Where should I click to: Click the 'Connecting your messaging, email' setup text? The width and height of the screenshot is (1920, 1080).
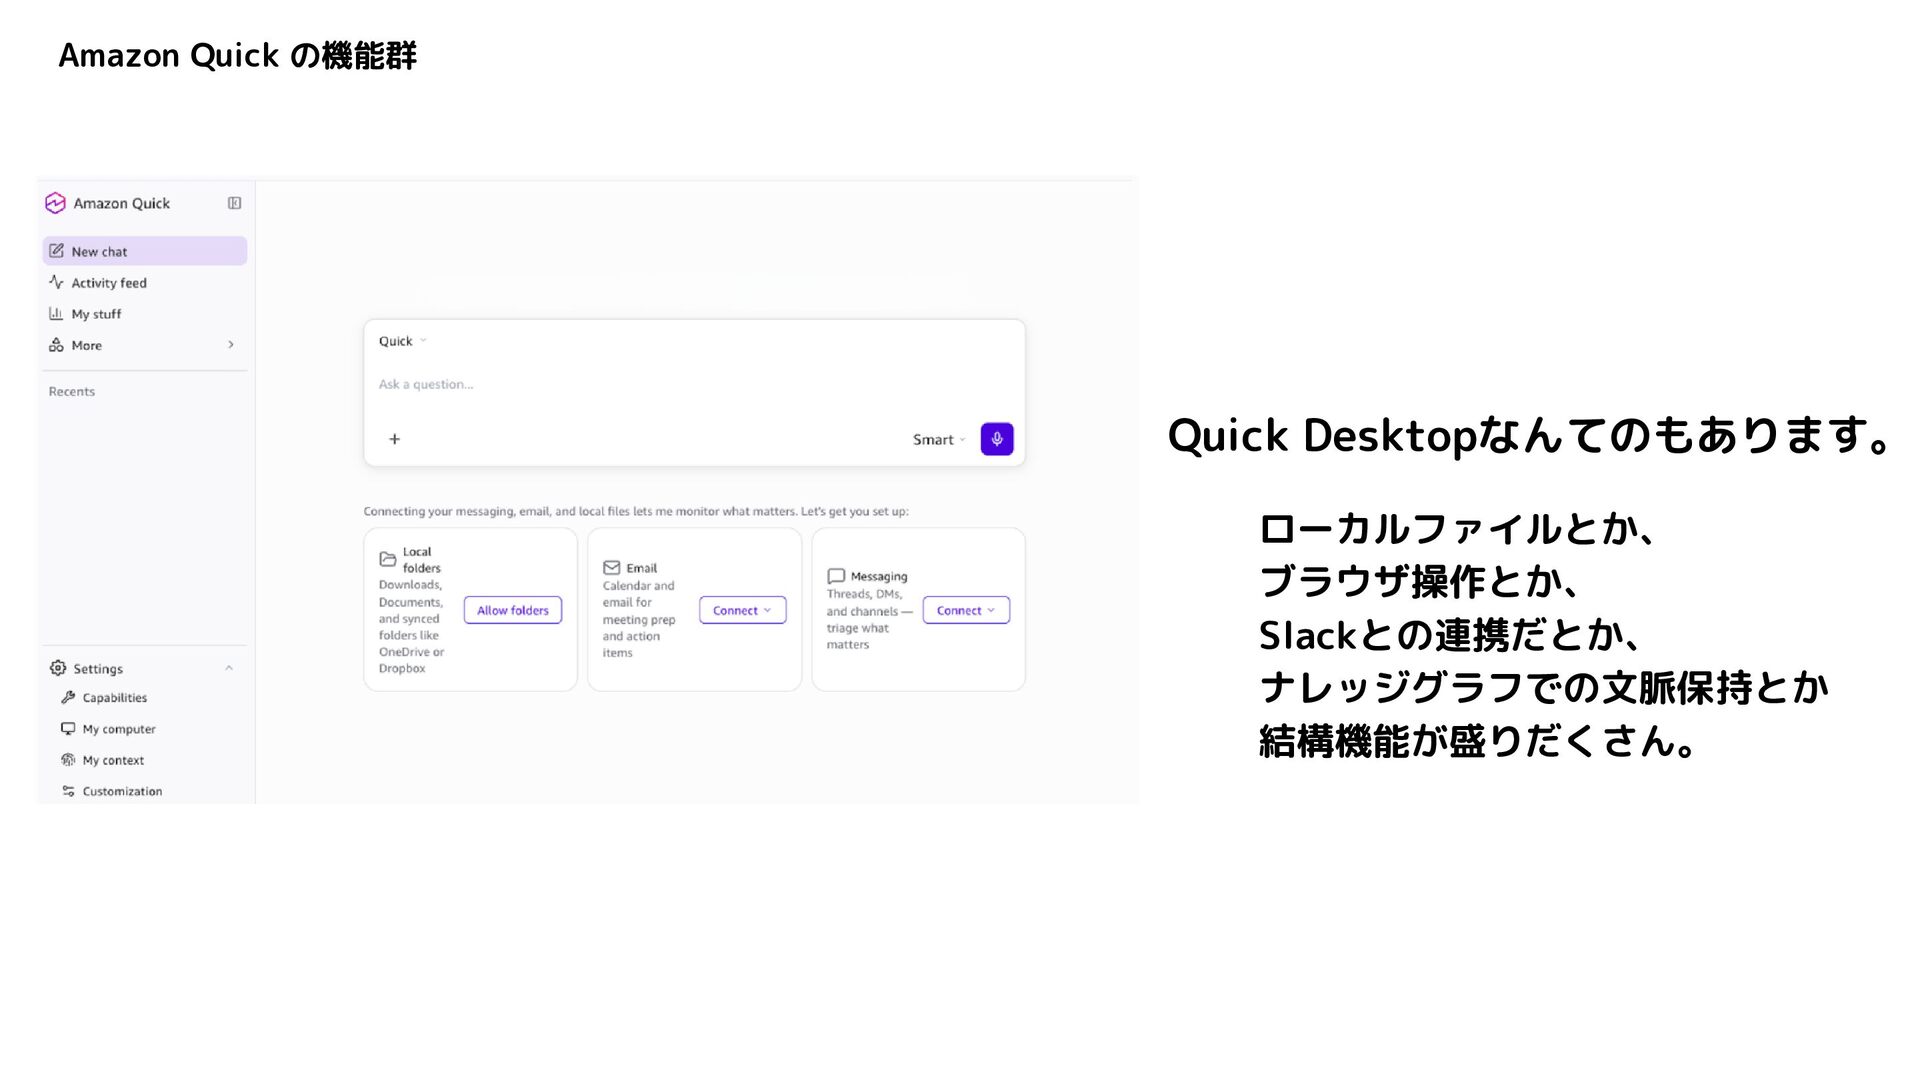[636, 511]
